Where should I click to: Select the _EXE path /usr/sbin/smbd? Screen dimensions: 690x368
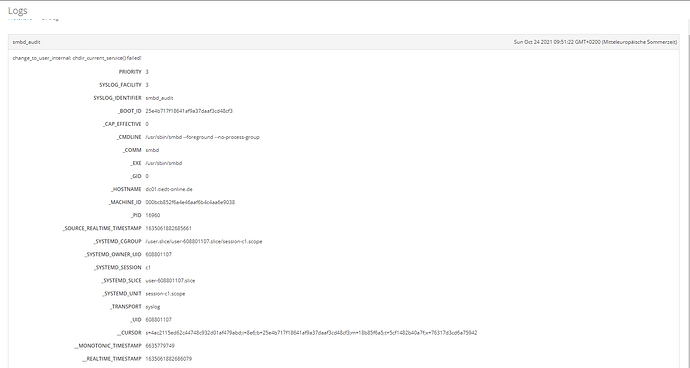click(164, 163)
